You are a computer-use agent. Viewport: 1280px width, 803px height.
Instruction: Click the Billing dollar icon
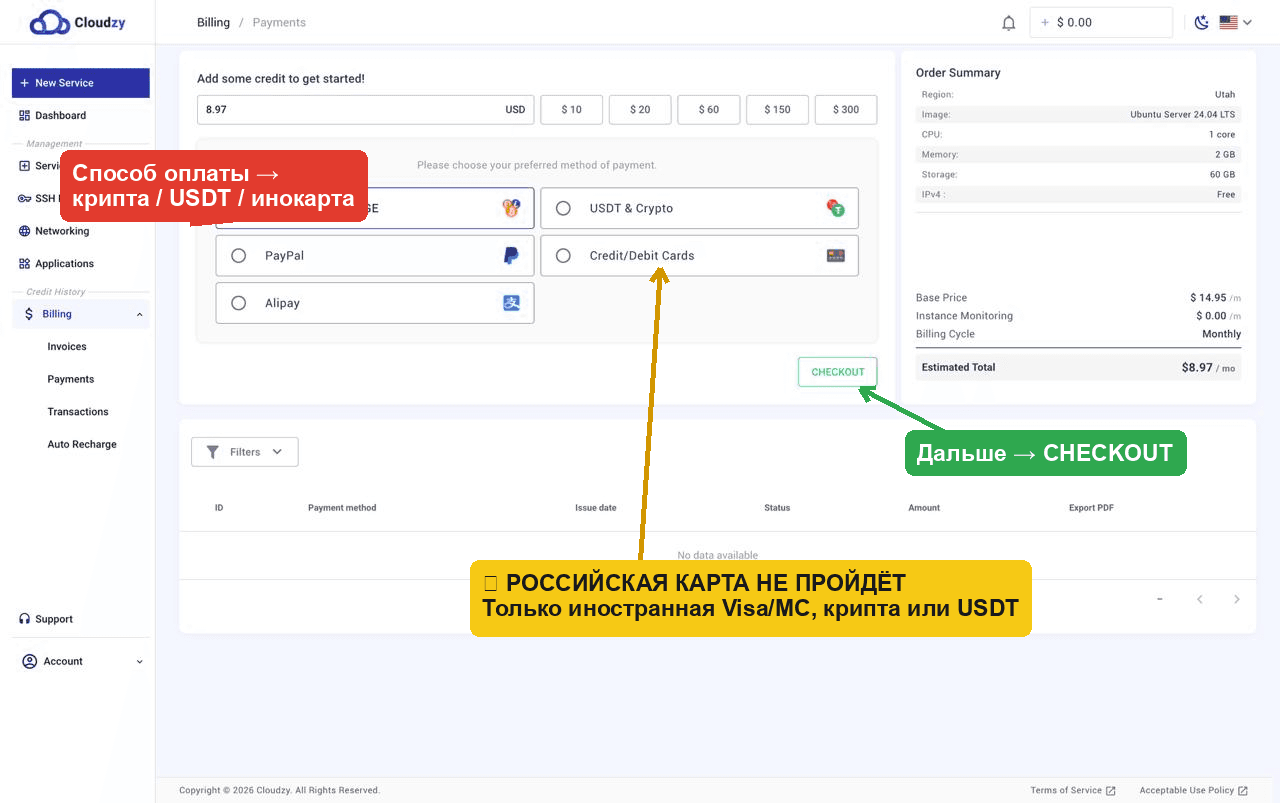pyautogui.click(x=29, y=314)
